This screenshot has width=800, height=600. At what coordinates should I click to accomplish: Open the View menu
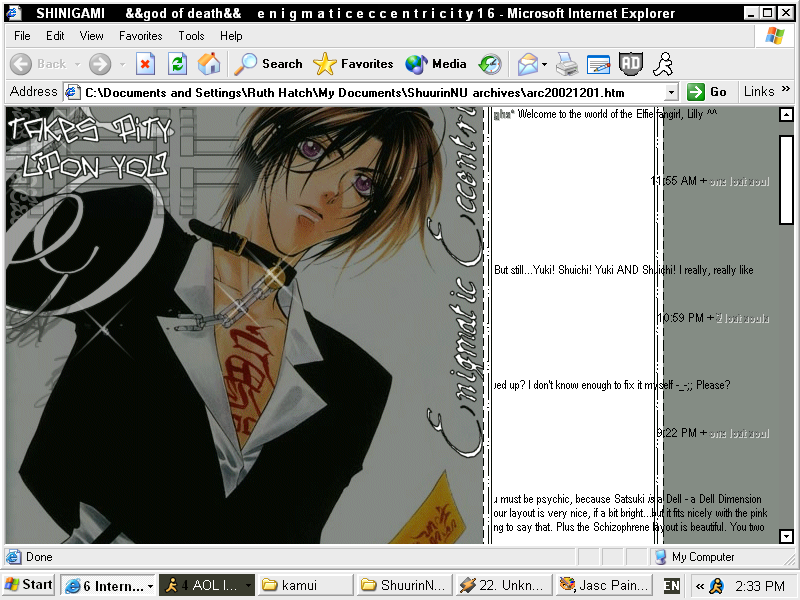(x=91, y=36)
